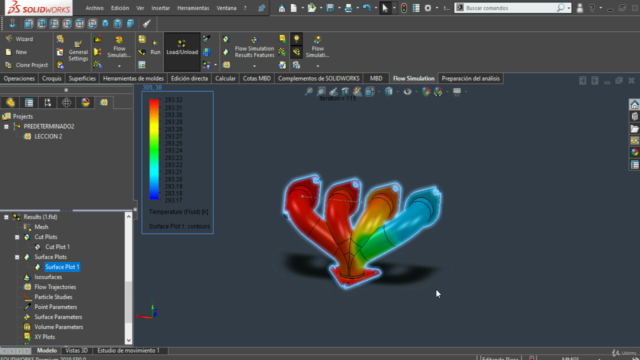Viewport: 640px width, 360px height.
Task: Click the exhaust manifold model in viewport
Action: pyautogui.click(x=361, y=231)
